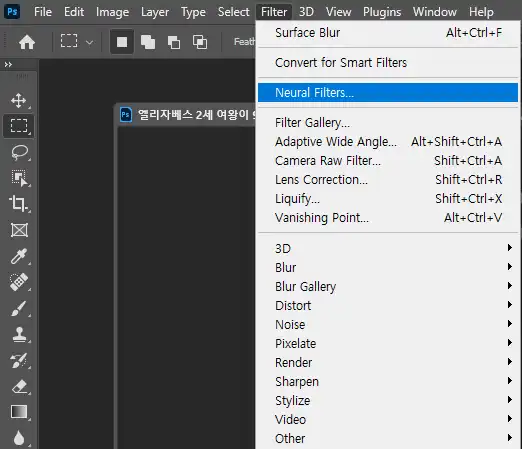This screenshot has width=522, height=449.
Task: Expand the Stylize submenu
Action: pos(388,400)
